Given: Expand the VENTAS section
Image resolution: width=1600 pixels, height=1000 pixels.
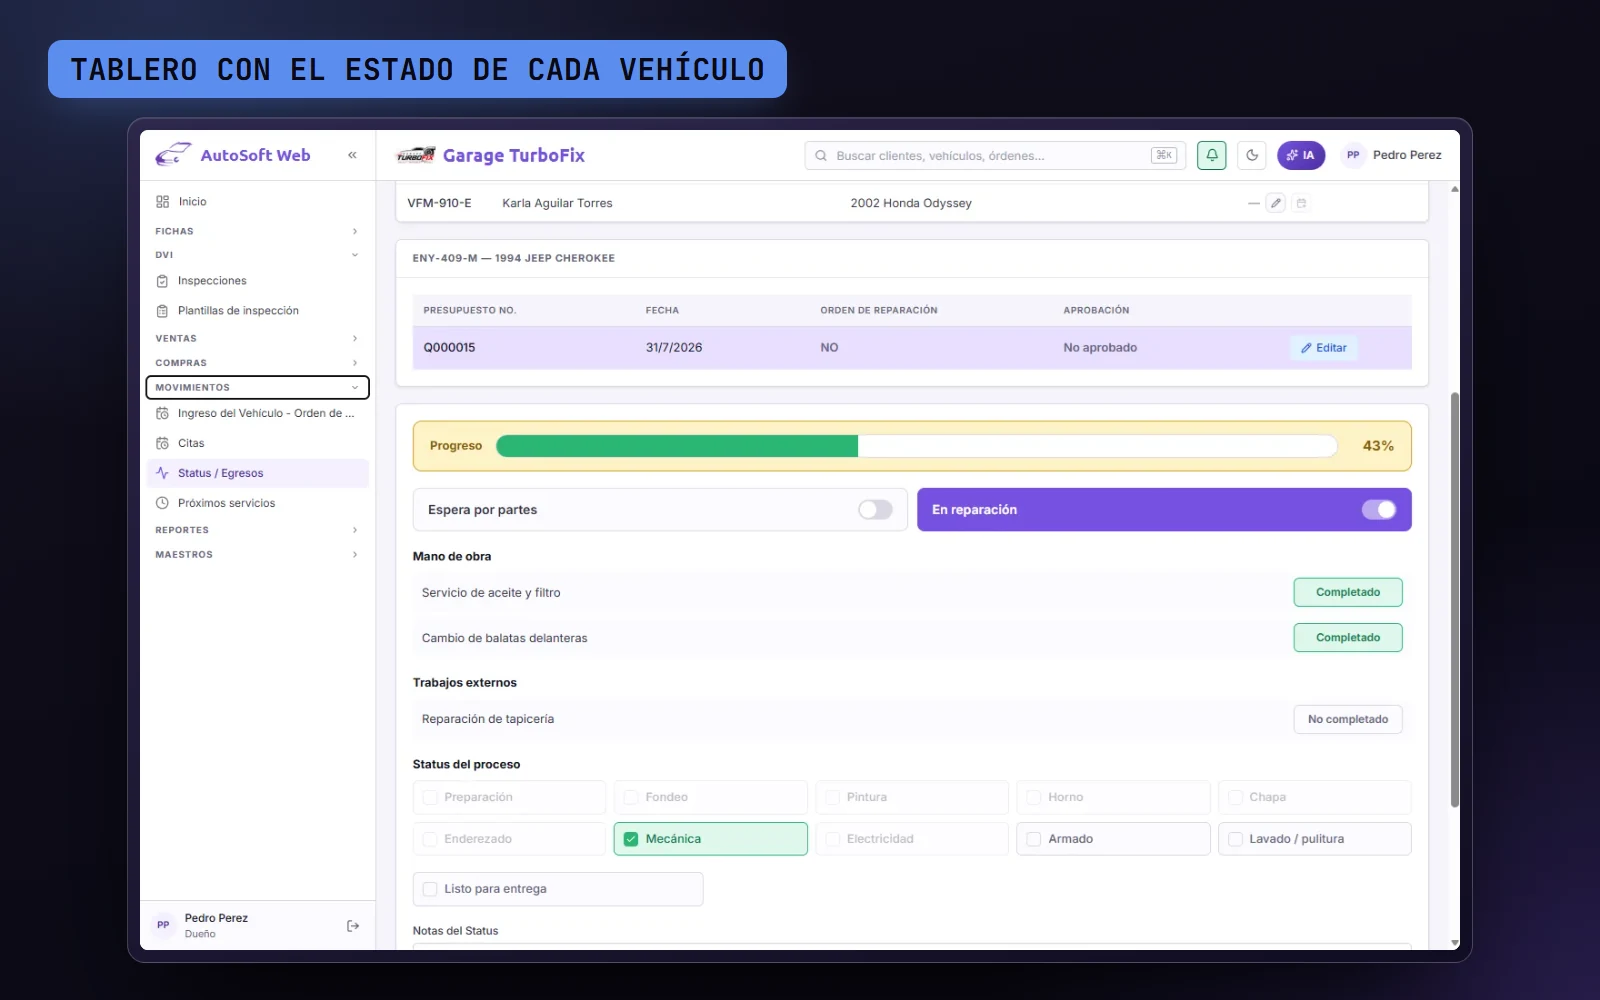Looking at the screenshot, I should click(x=257, y=339).
